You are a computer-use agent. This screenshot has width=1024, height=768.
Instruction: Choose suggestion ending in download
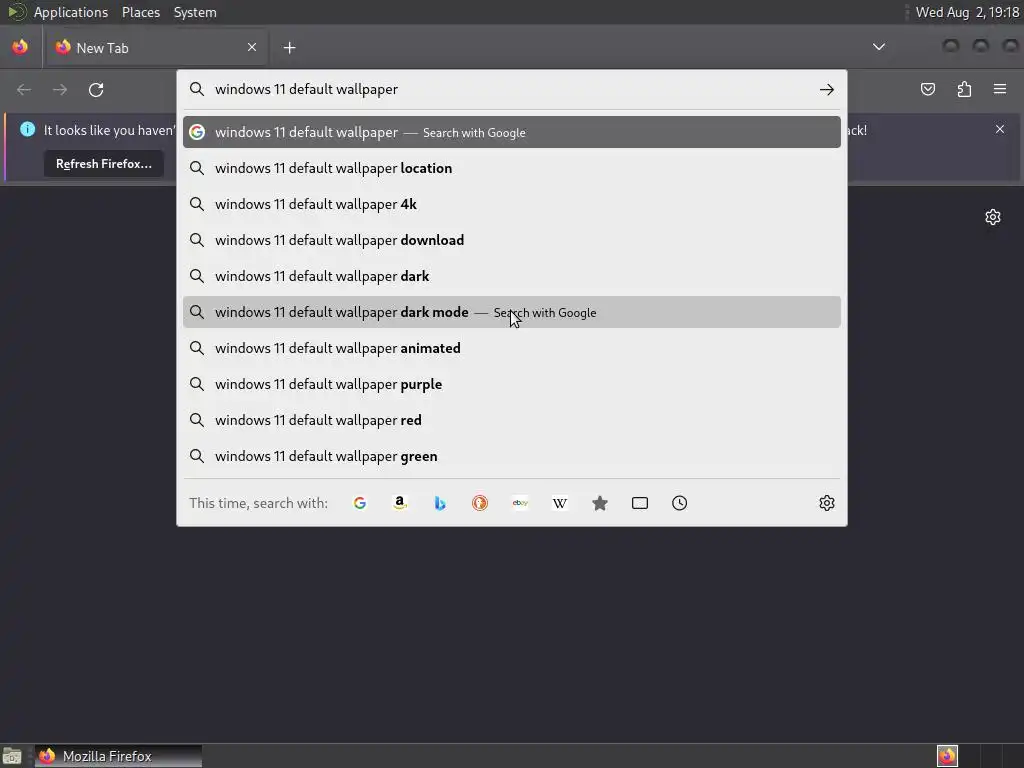click(512, 240)
